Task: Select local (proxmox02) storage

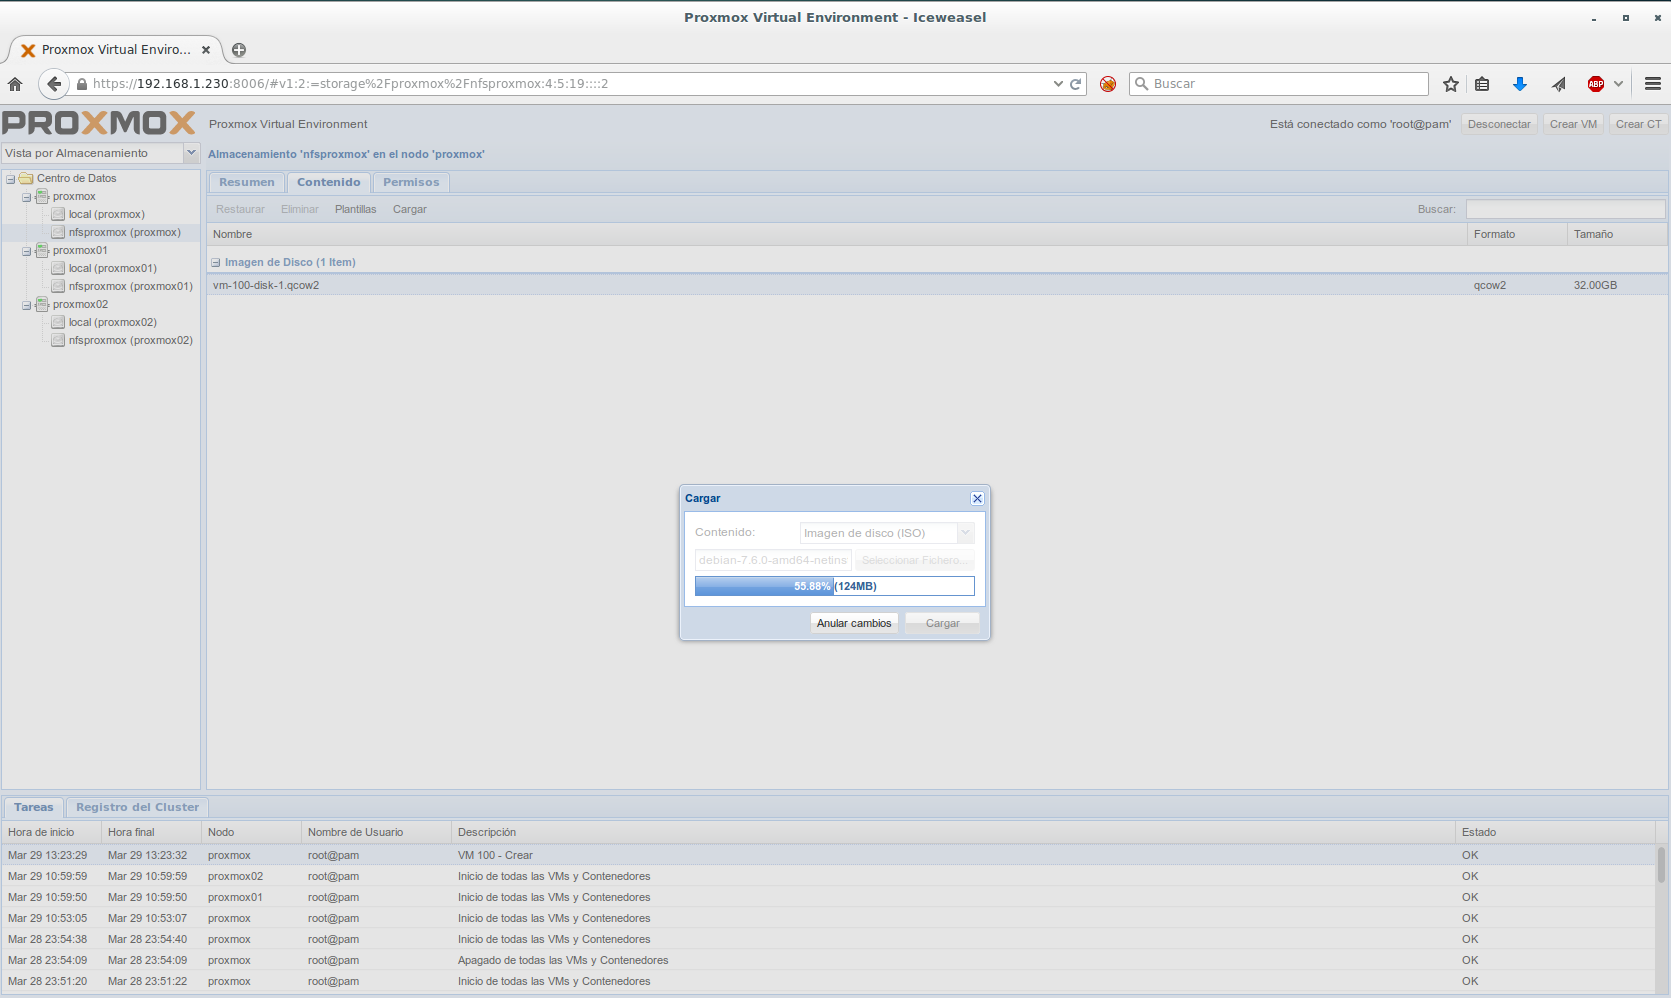Action: click(x=112, y=322)
